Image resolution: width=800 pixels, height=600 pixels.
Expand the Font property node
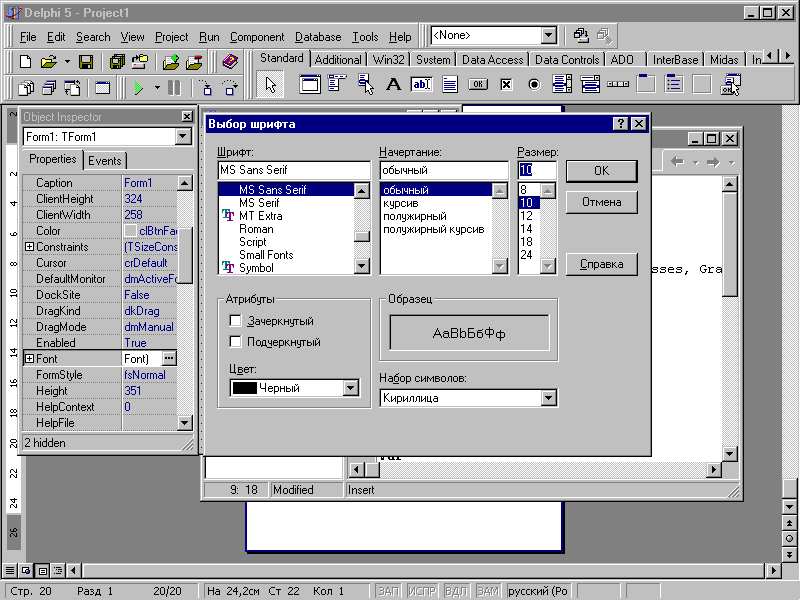[x=30, y=359]
